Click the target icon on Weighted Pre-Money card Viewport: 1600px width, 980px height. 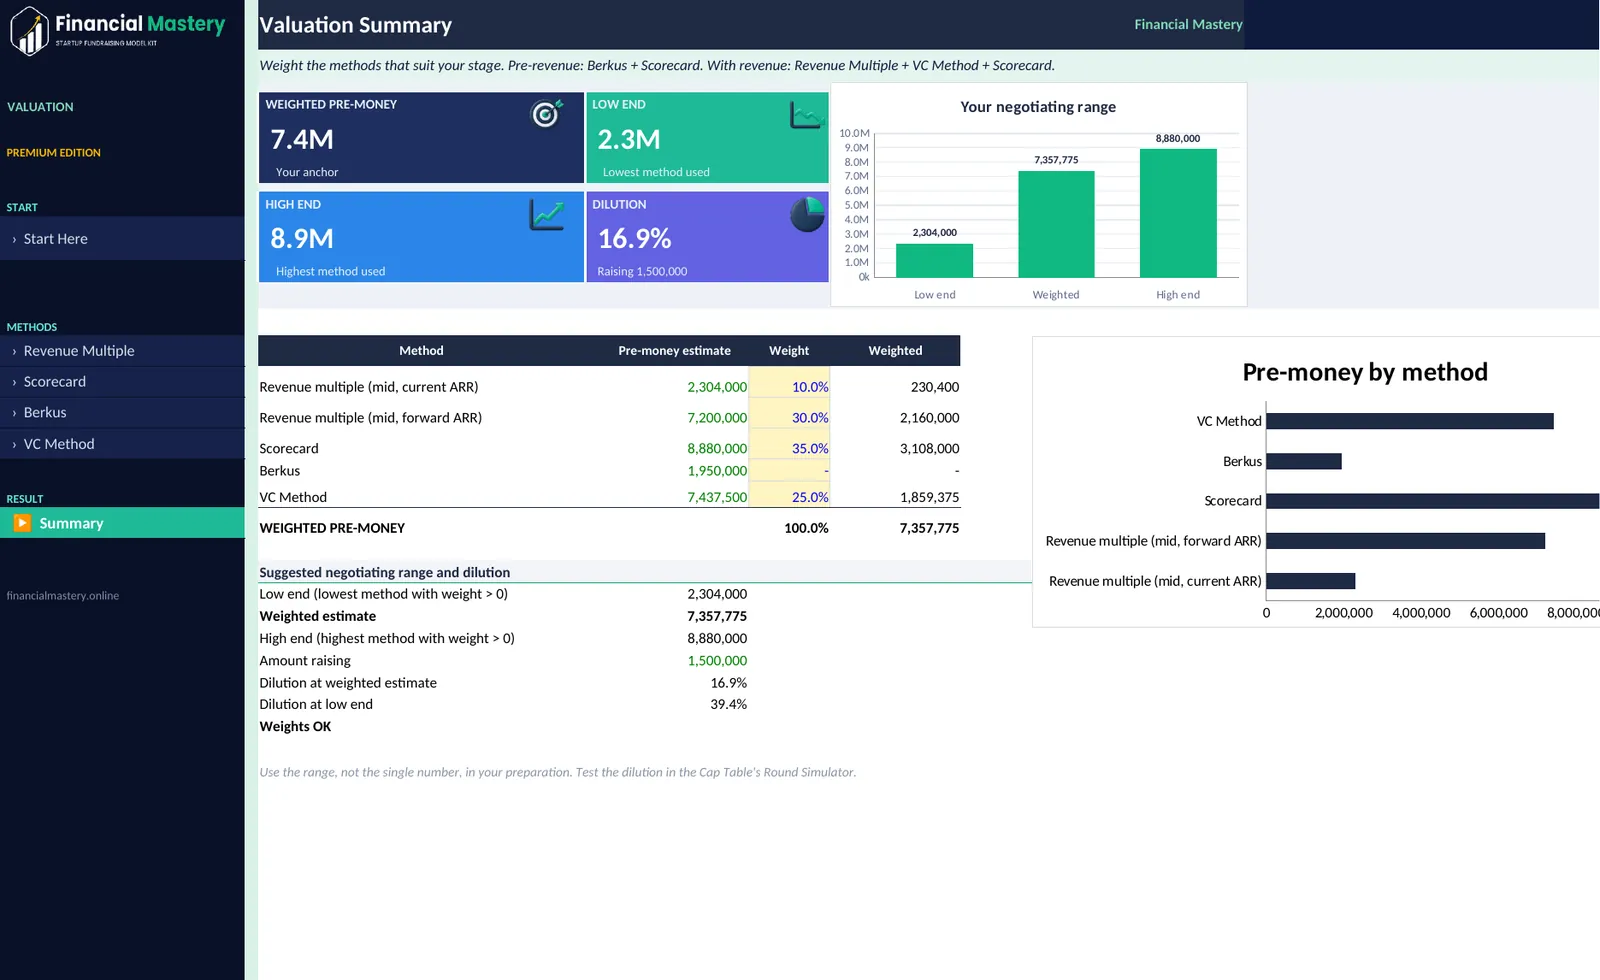click(x=546, y=114)
